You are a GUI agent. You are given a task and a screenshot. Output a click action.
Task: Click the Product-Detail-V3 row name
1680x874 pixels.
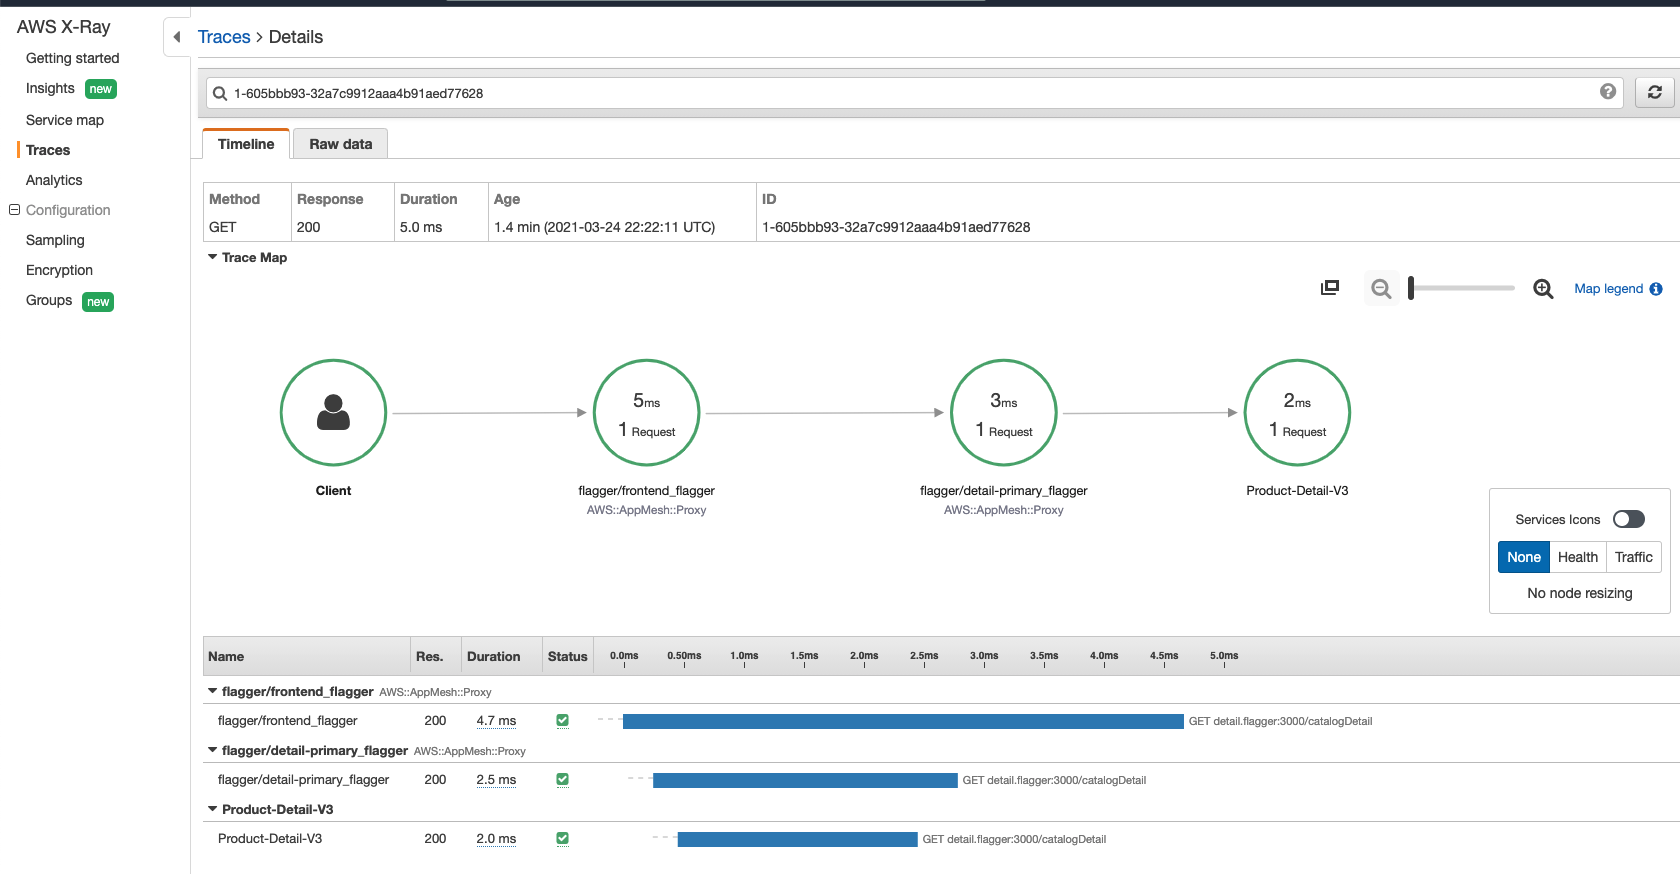pos(270,838)
